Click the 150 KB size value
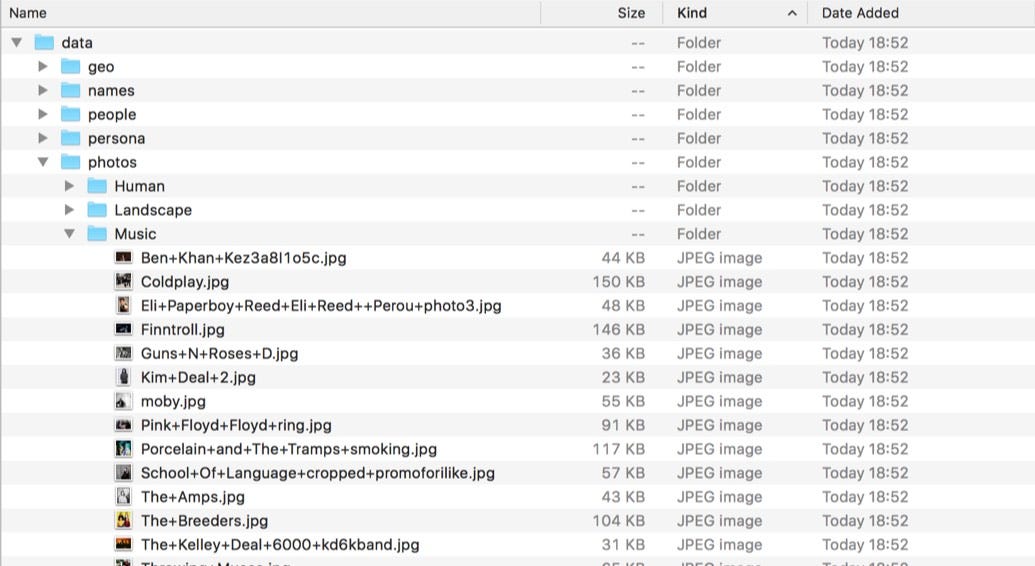Screen dimensions: 1035x566 point(618,282)
